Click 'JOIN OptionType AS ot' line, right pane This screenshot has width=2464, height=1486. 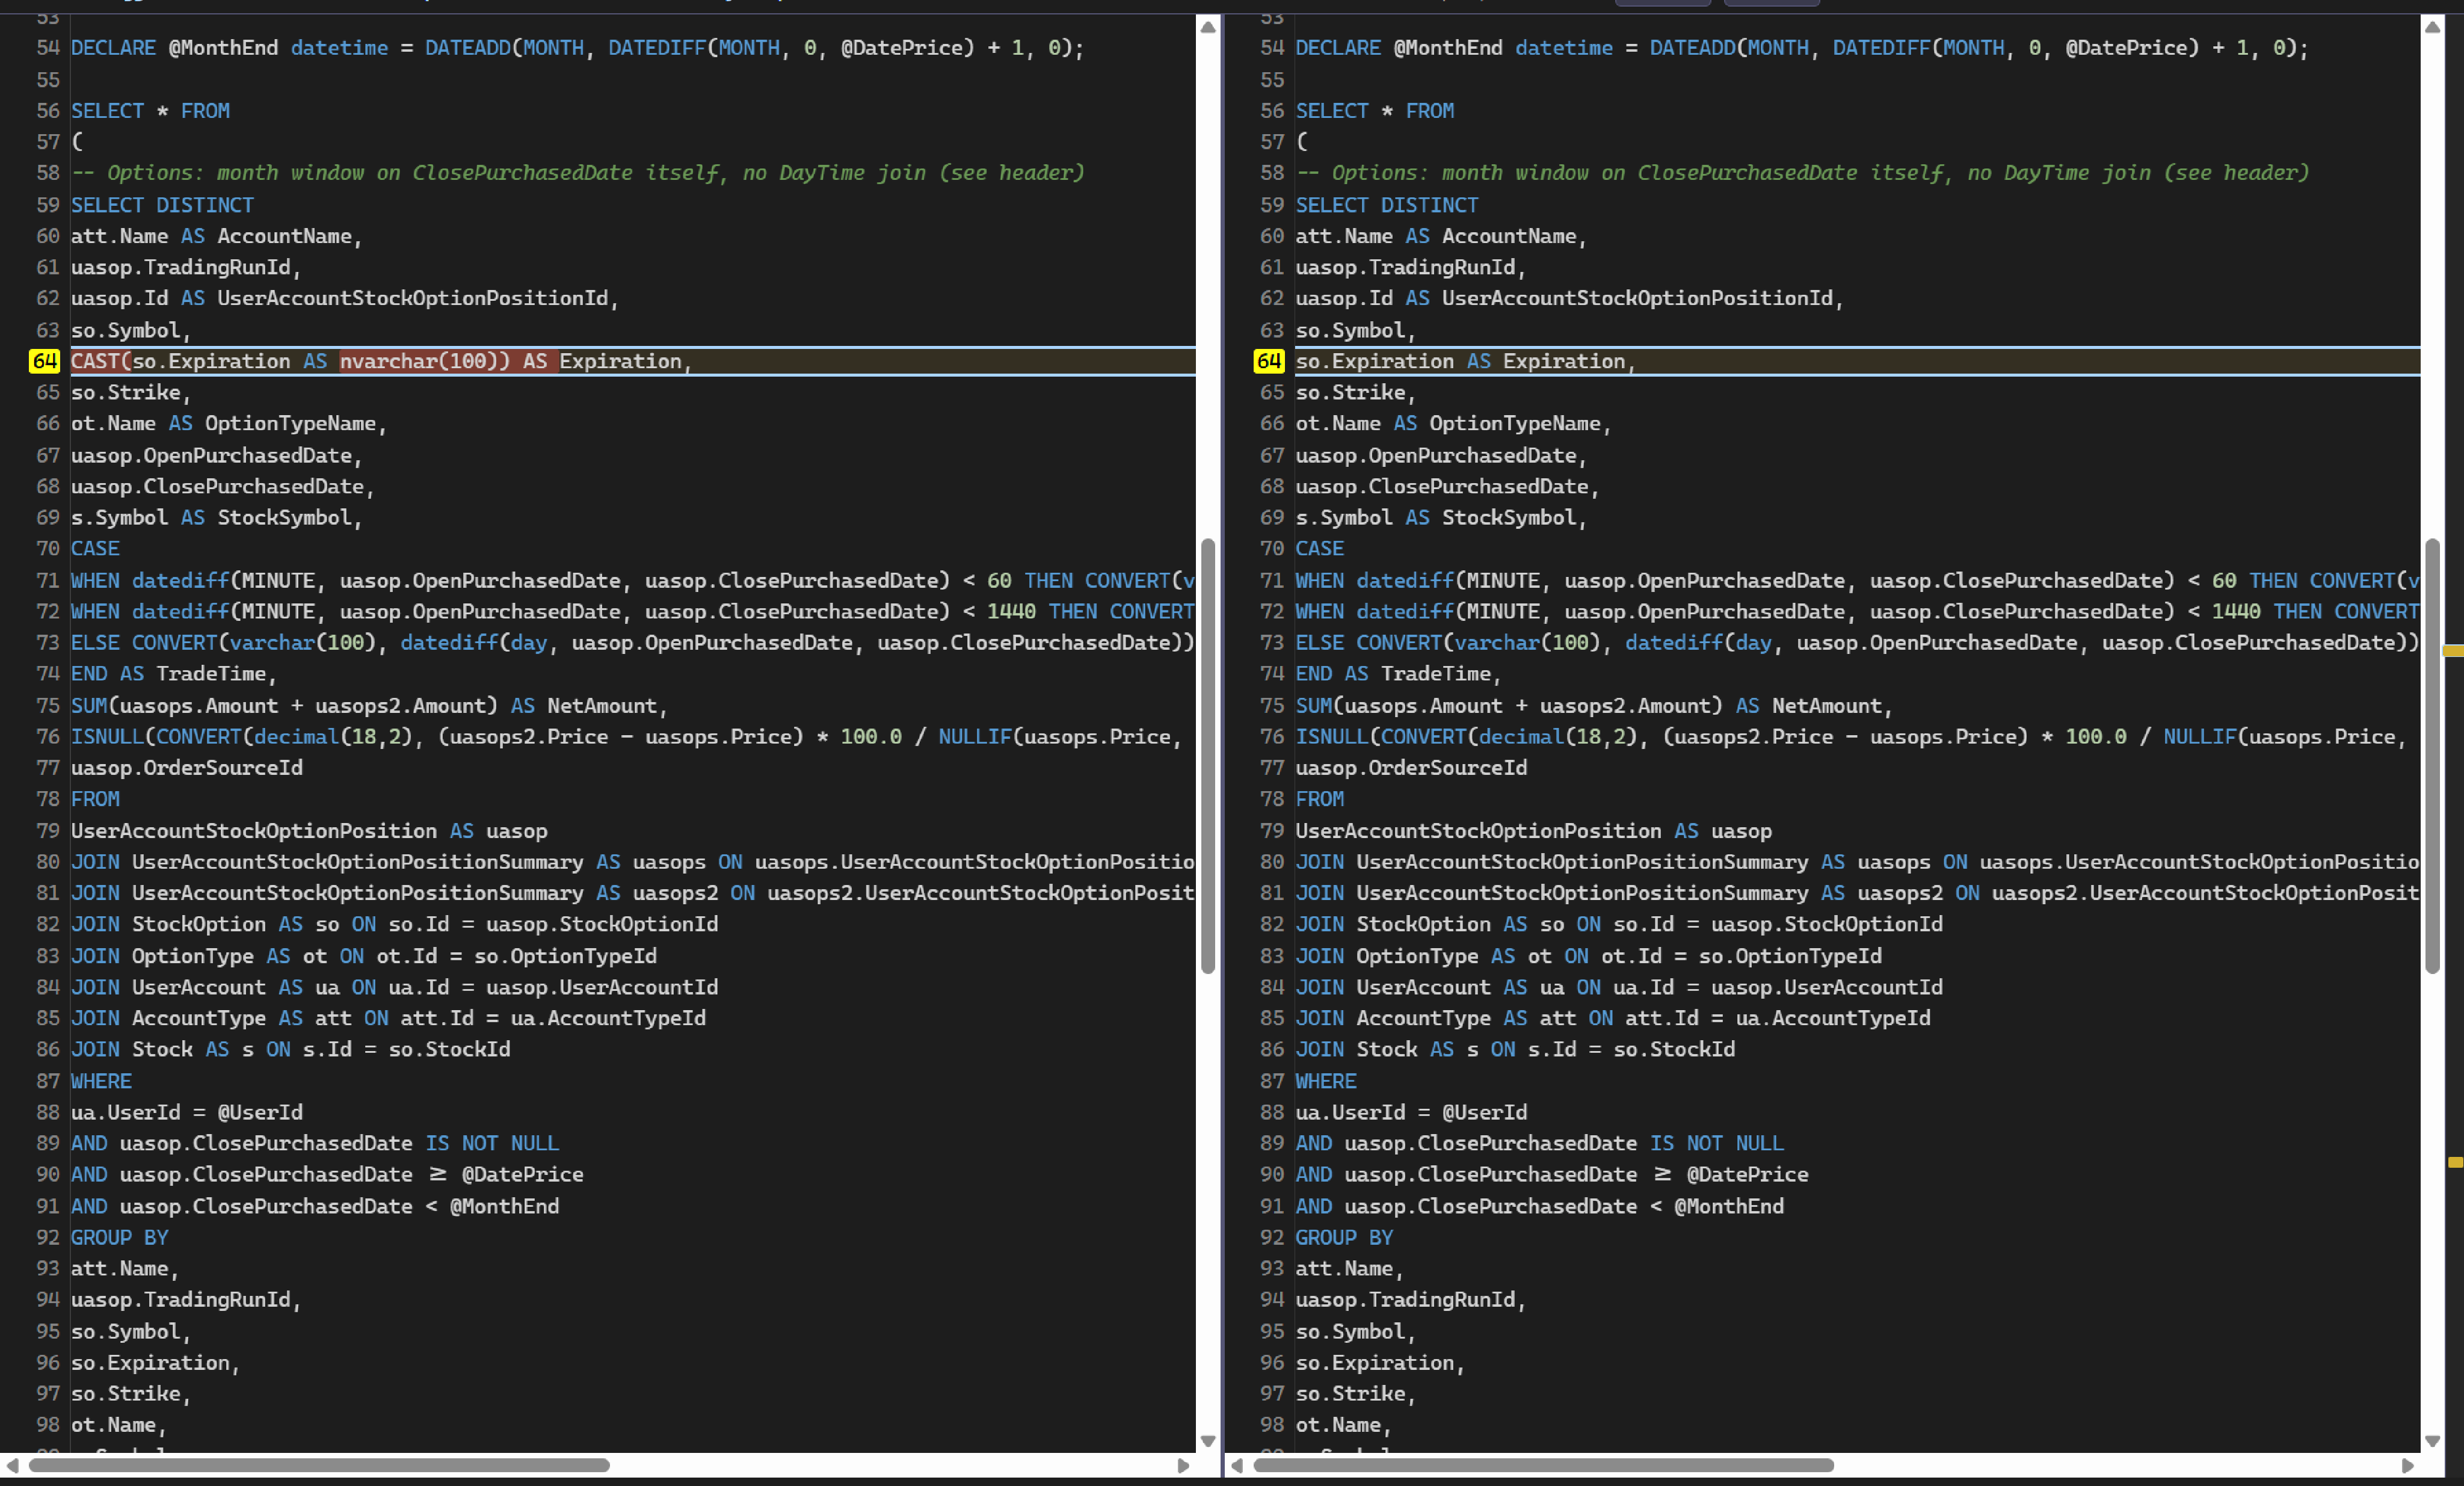[1588, 956]
